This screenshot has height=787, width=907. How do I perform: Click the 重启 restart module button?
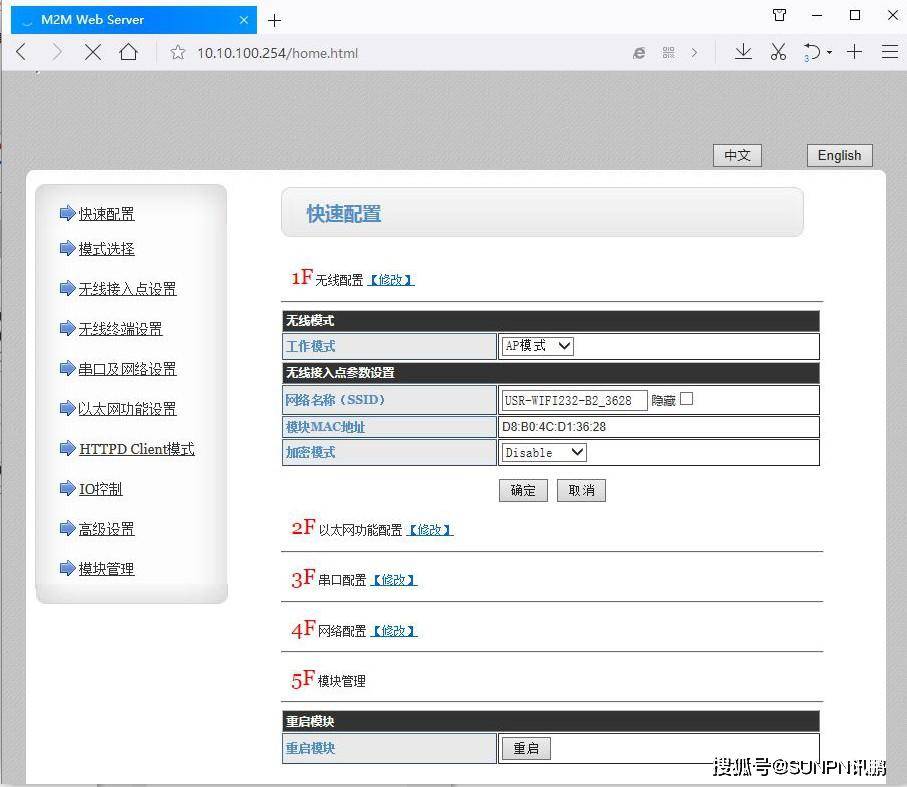(526, 748)
